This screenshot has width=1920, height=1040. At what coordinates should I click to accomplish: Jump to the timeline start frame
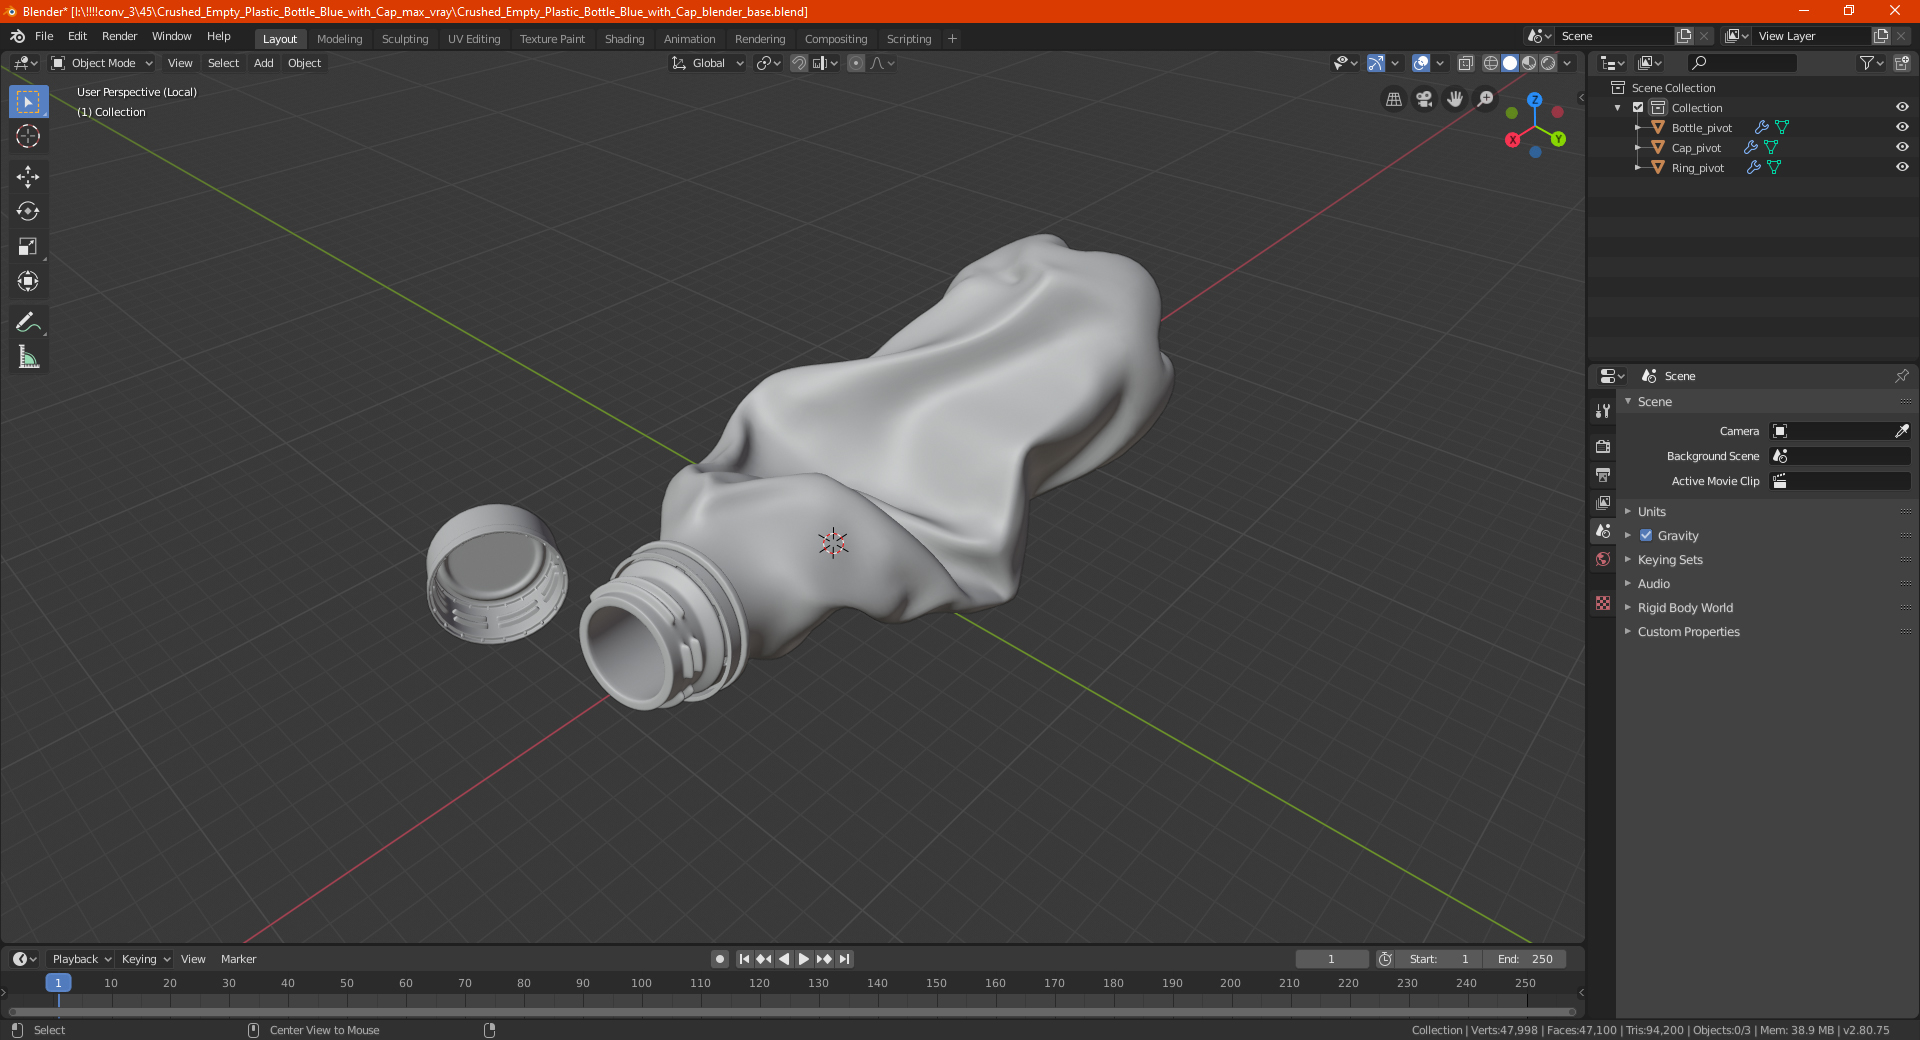[x=744, y=959]
